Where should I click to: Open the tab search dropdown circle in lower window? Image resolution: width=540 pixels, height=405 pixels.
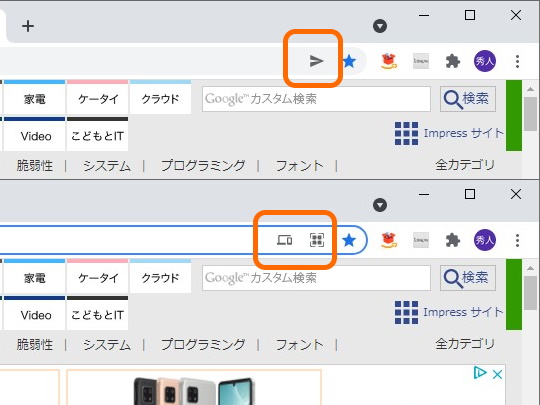[x=380, y=205]
